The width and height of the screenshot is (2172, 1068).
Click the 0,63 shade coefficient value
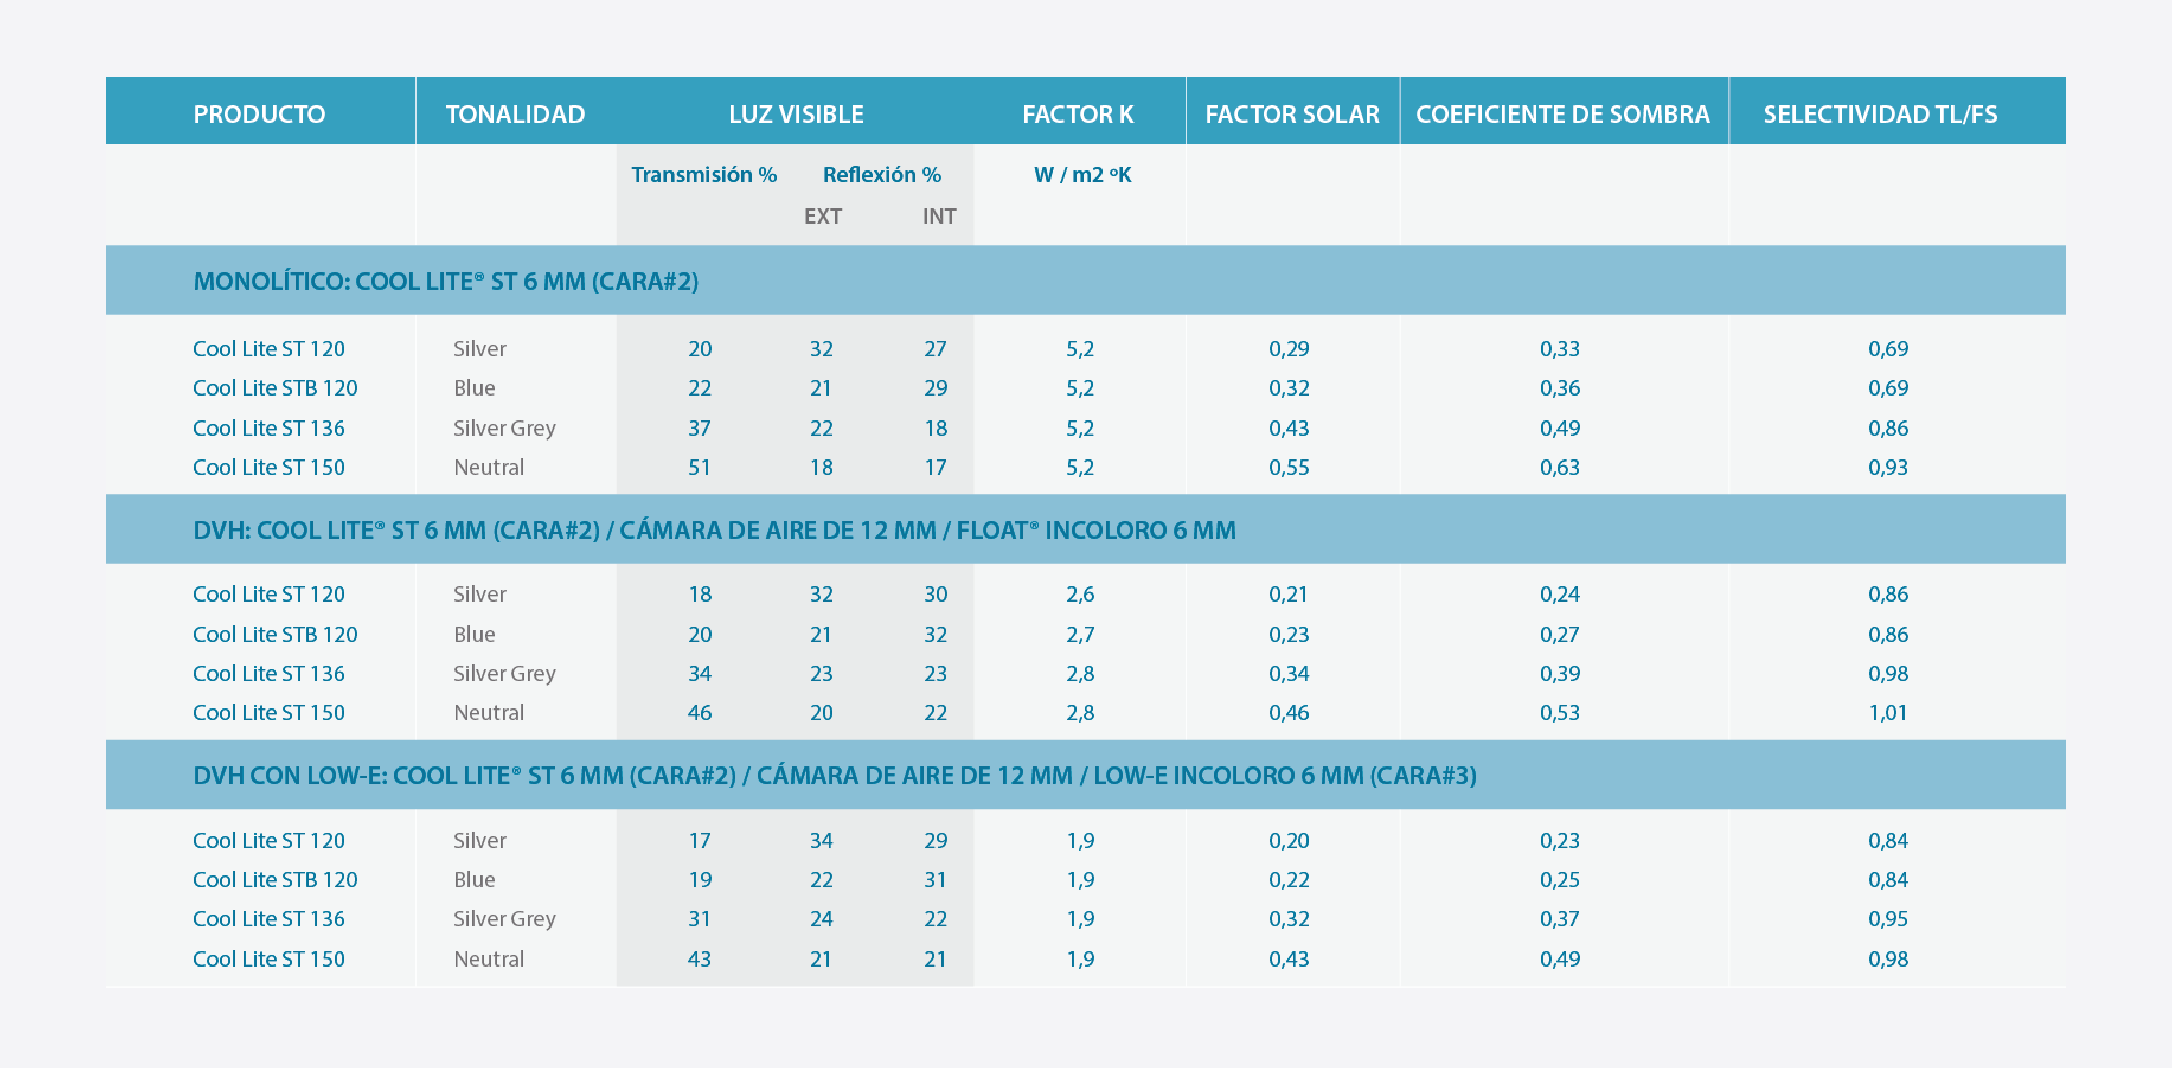[1560, 467]
